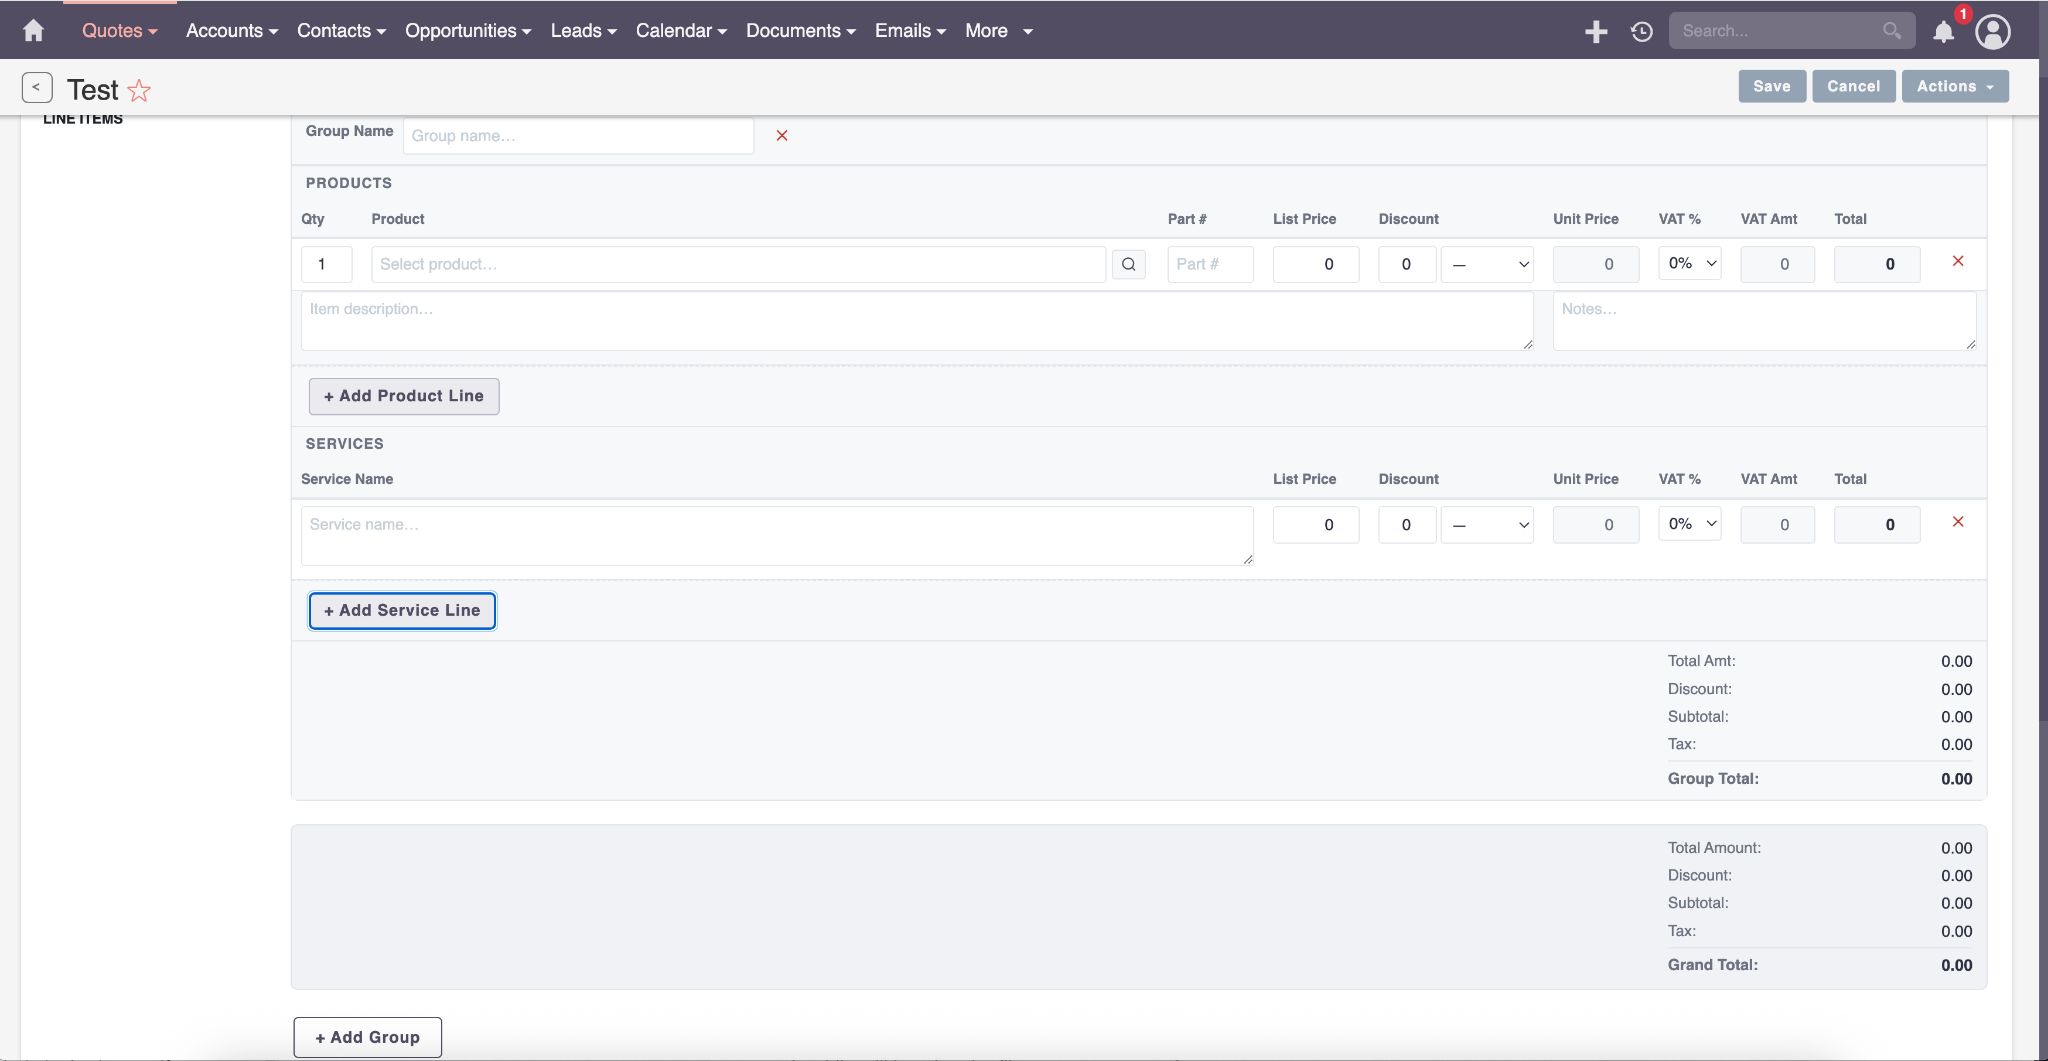
Task: Click the home icon in navbar
Action: pos(33,31)
